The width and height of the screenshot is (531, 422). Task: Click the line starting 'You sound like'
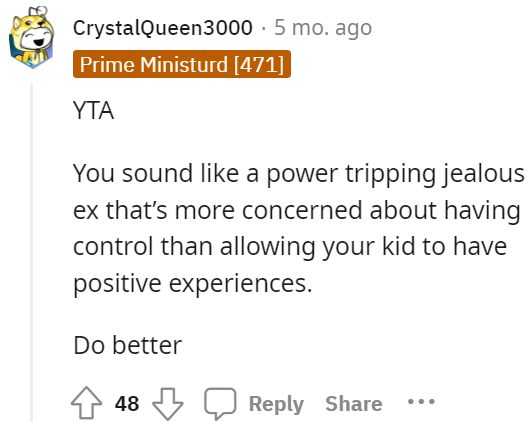click(x=299, y=174)
